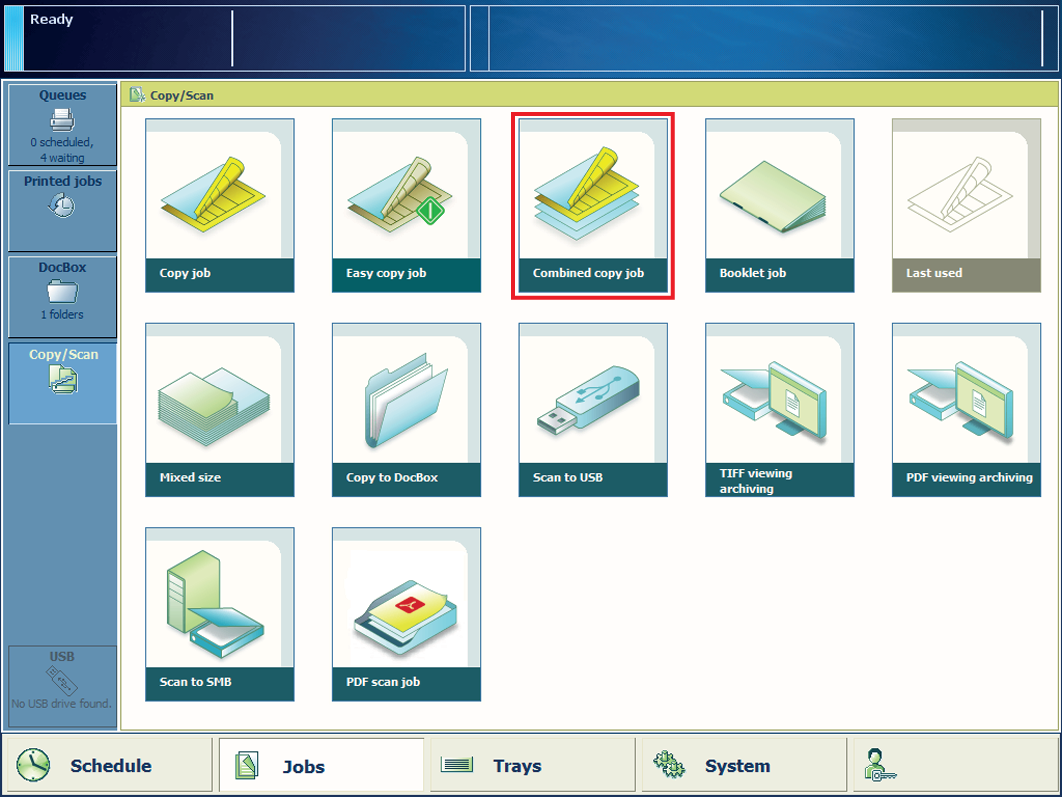Switch to the Schedule tab

[x=108, y=766]
